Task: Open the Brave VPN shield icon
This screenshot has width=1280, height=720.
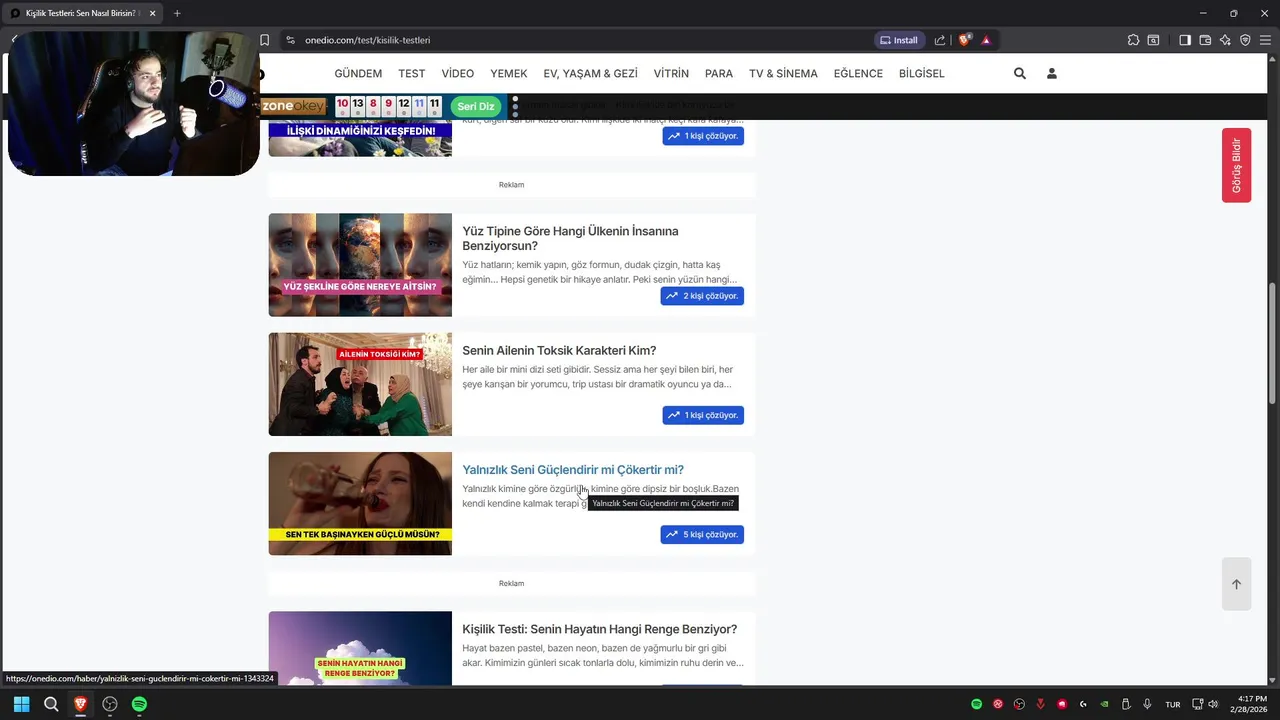Action: coord(1245,40)
